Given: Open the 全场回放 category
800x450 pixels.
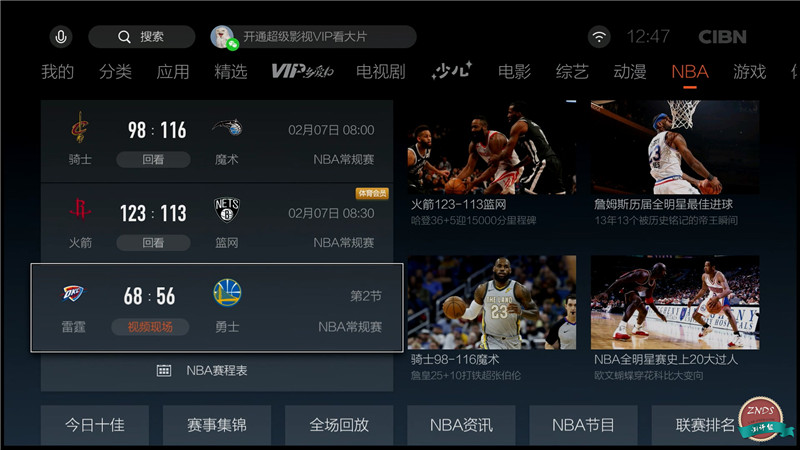Looking at the screenshot, I should point(339,425).
